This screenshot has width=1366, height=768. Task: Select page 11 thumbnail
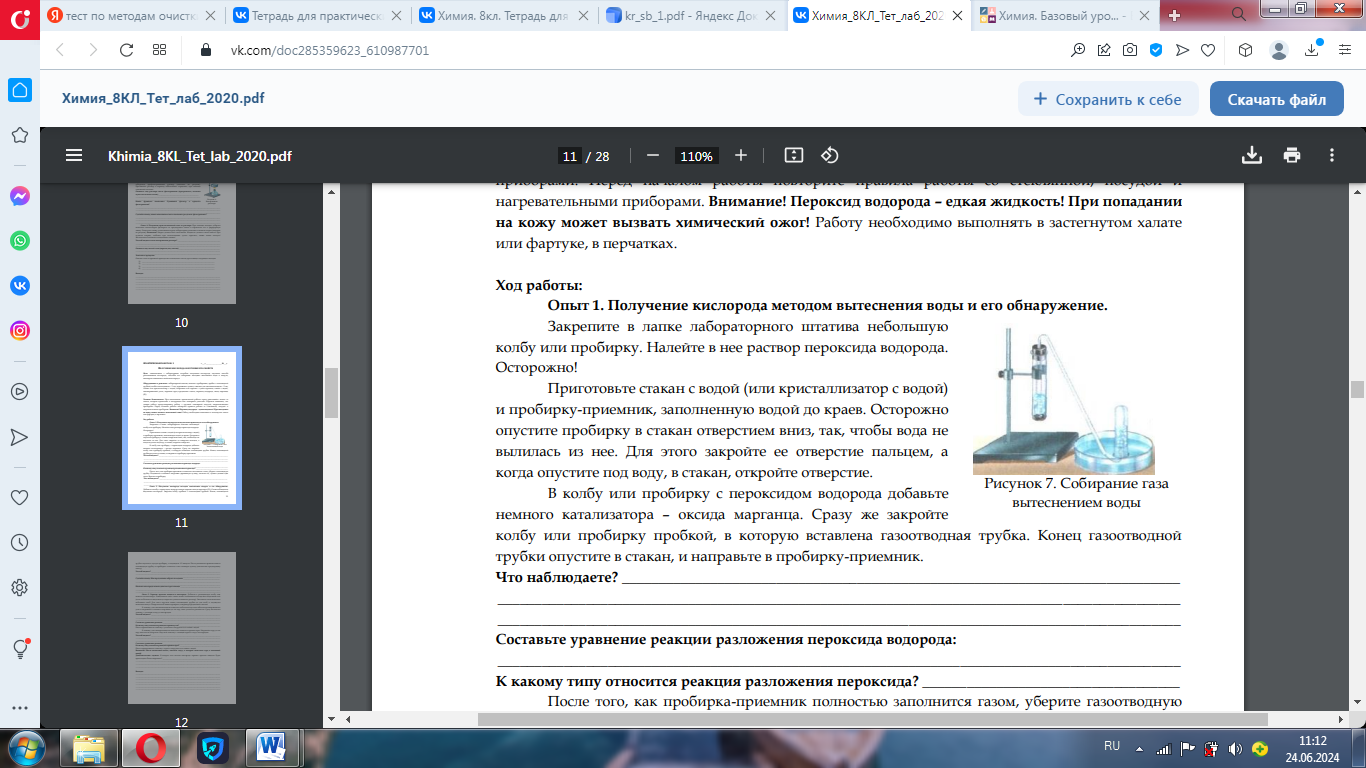(181, 428)
